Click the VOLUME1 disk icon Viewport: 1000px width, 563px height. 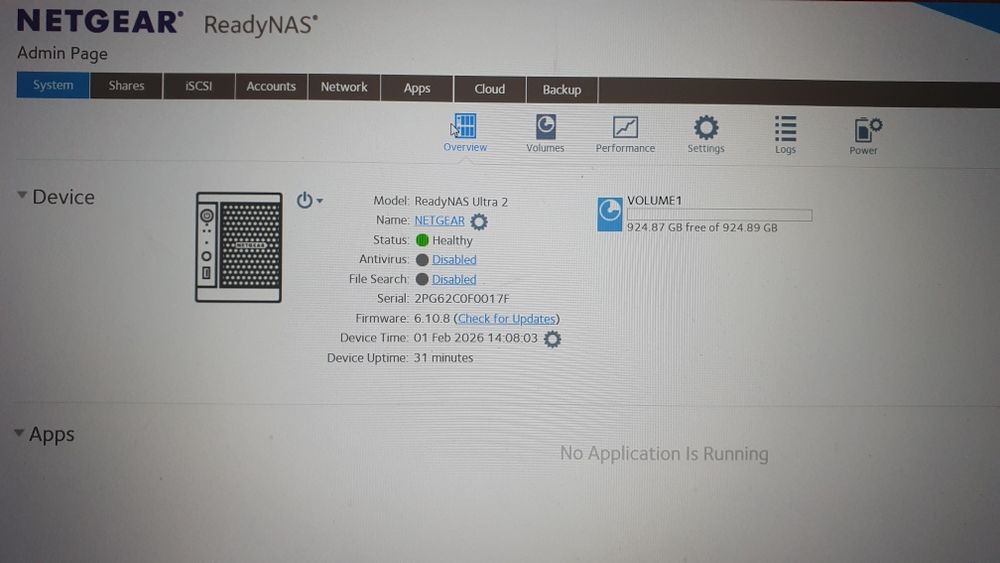[x=609, y=214]
